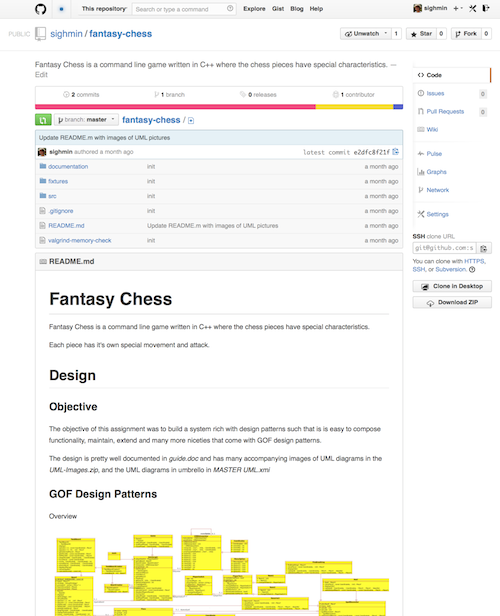Click the sighmin avatar in header
This screenshot has width=500, height=616.
click(x=417, y=8)
